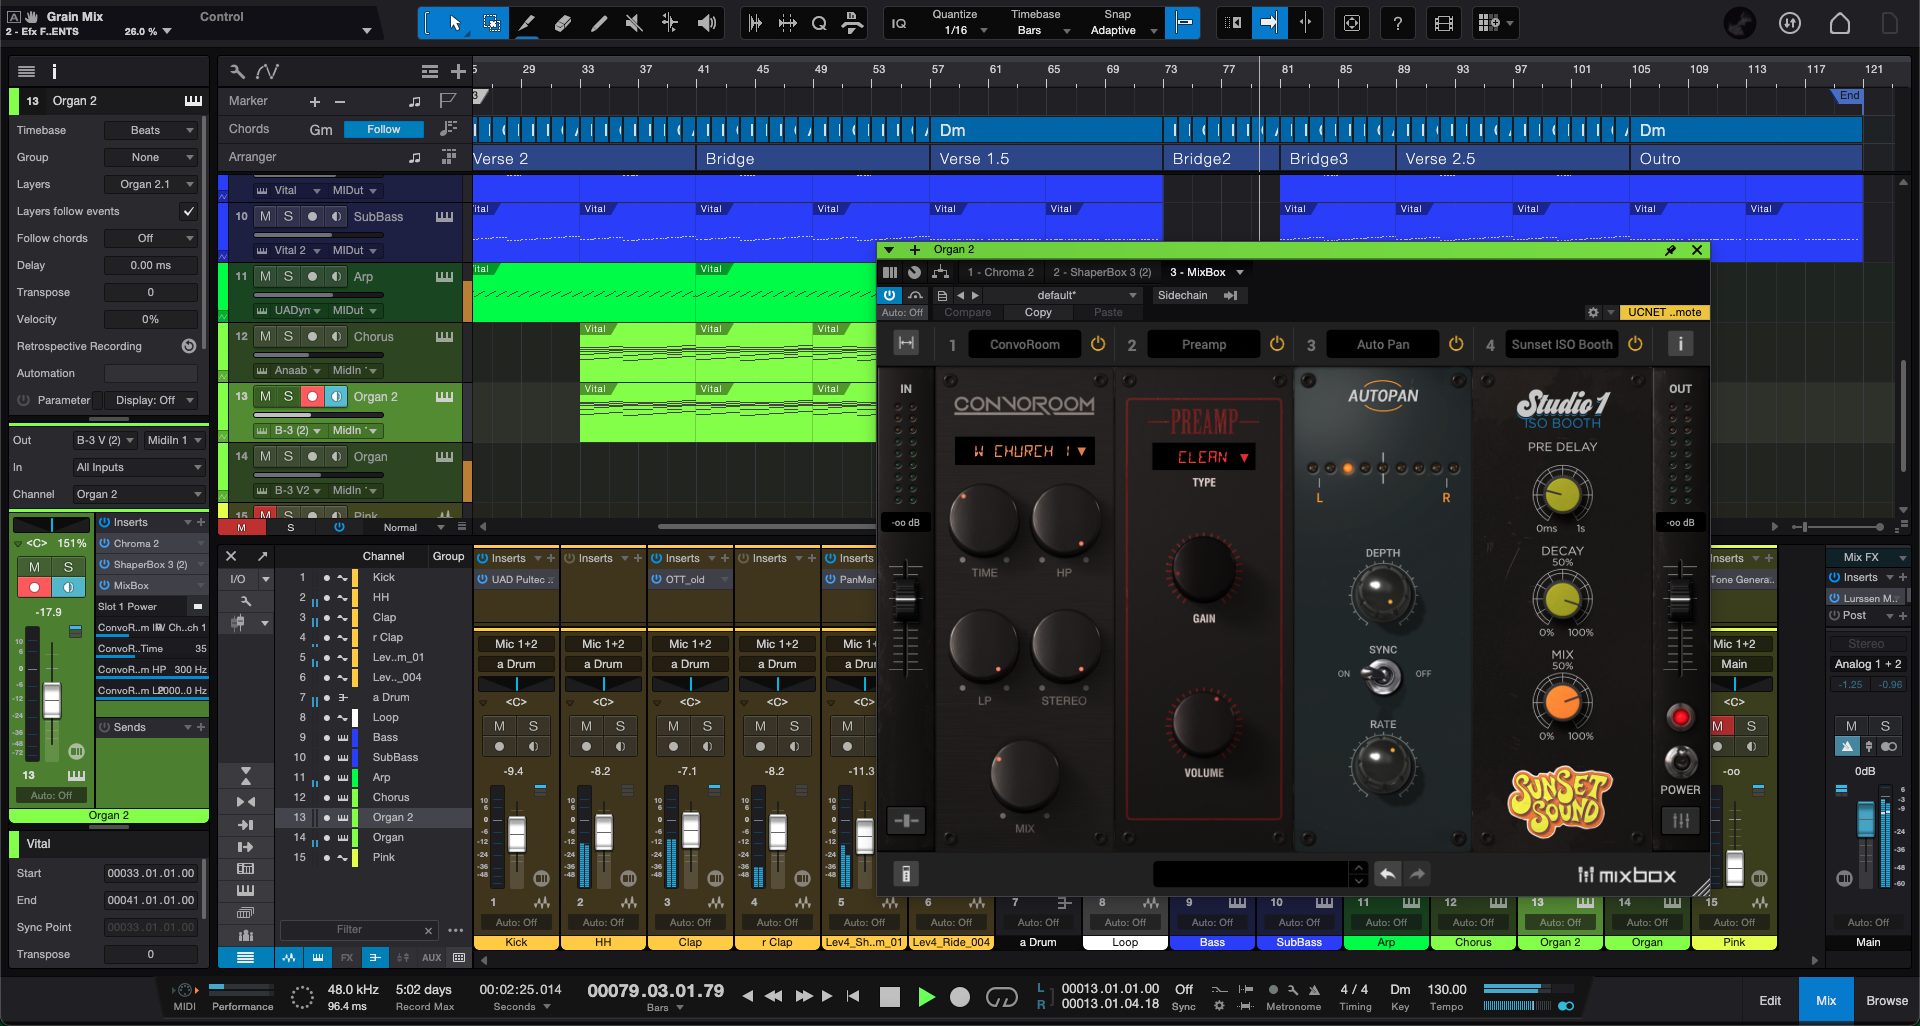Pin the Organ 2 plugin window
The image size is (1920, 1026).
1670,250
